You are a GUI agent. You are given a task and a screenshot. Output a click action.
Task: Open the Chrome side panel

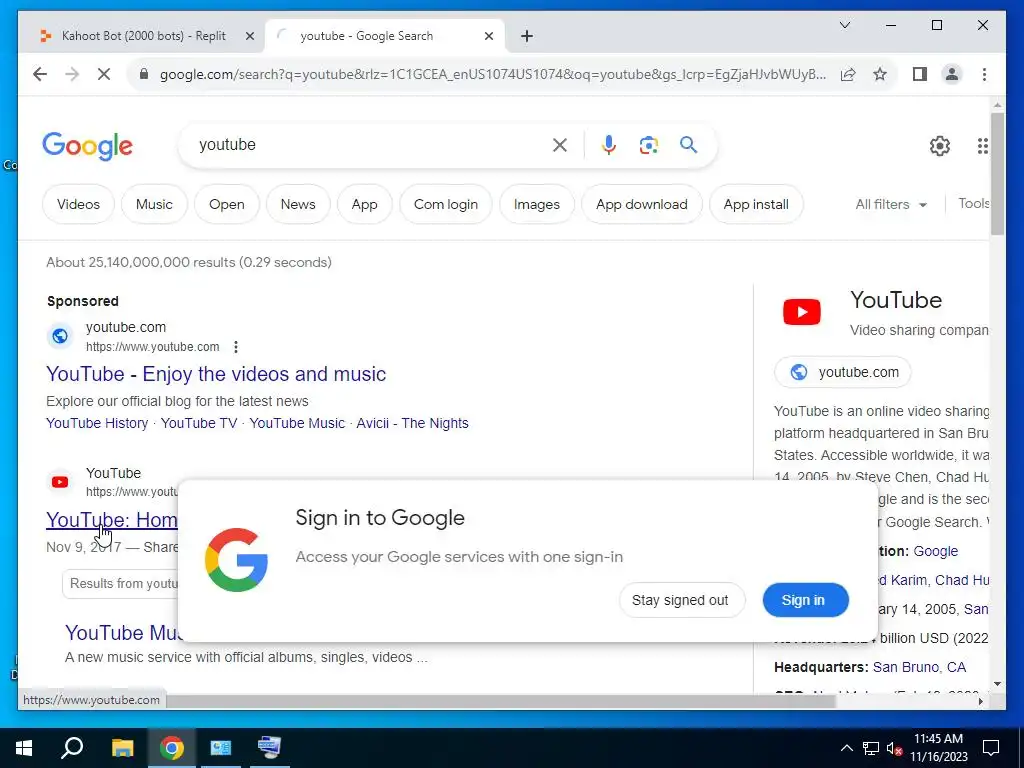point(920,74)
